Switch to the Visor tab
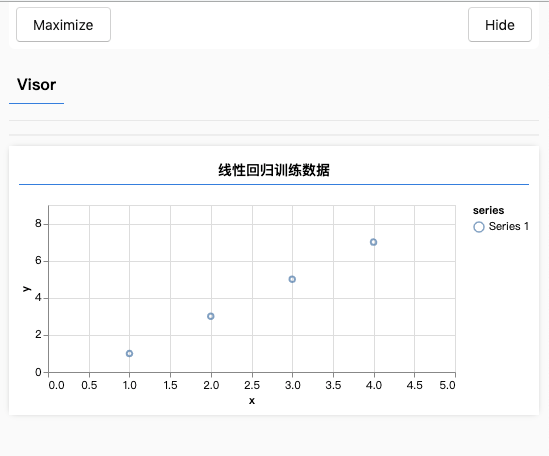Viewport: 549px width, 456px height. [x=36, y=85]
